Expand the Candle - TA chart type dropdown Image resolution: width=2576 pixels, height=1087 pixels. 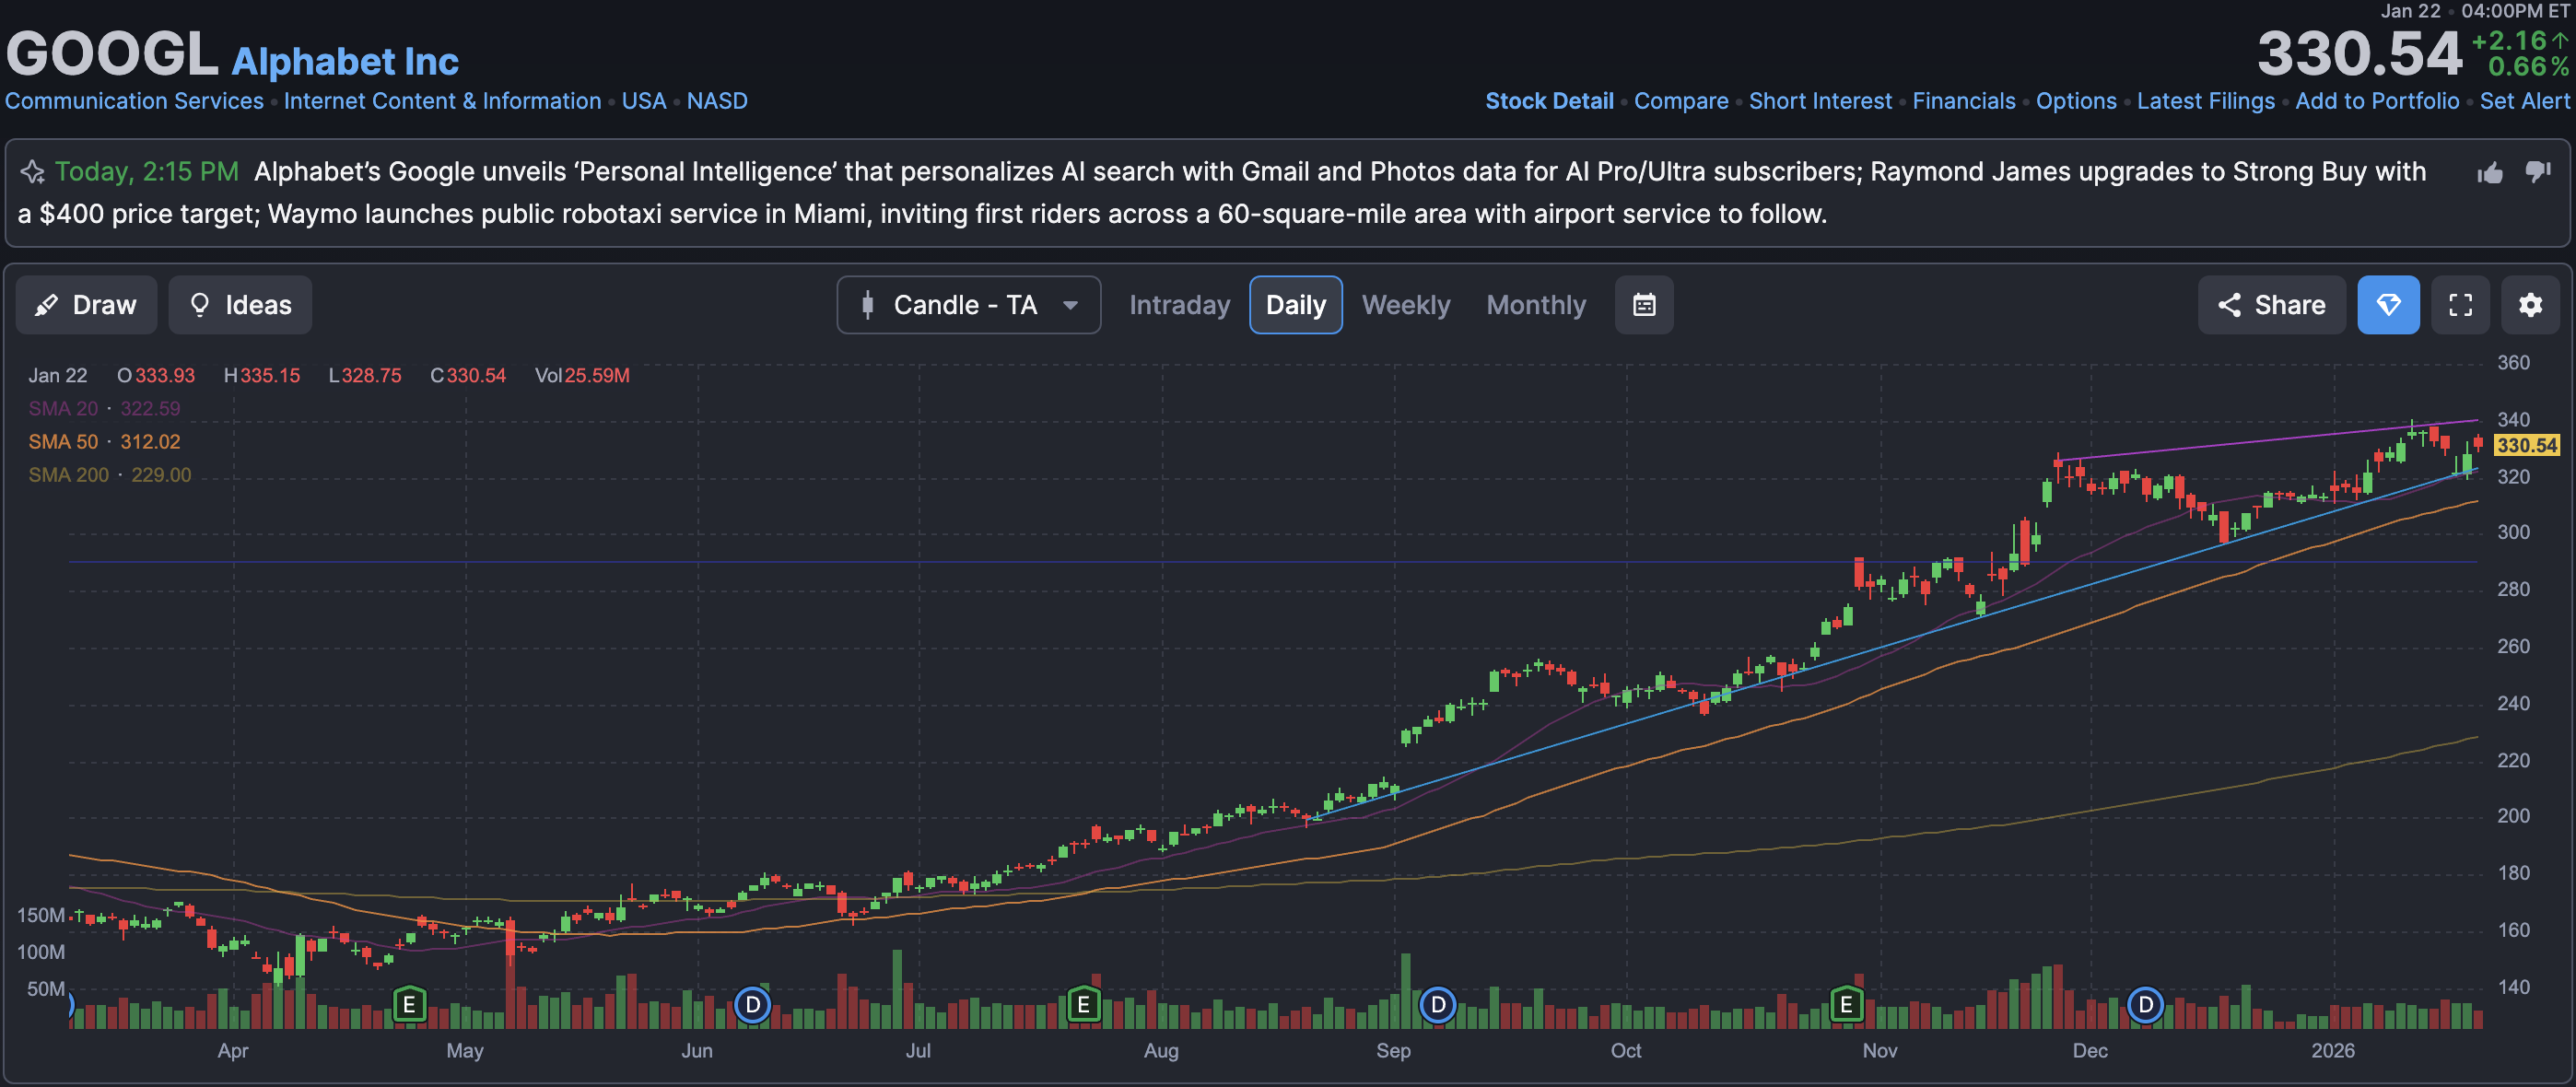[967, 305]
